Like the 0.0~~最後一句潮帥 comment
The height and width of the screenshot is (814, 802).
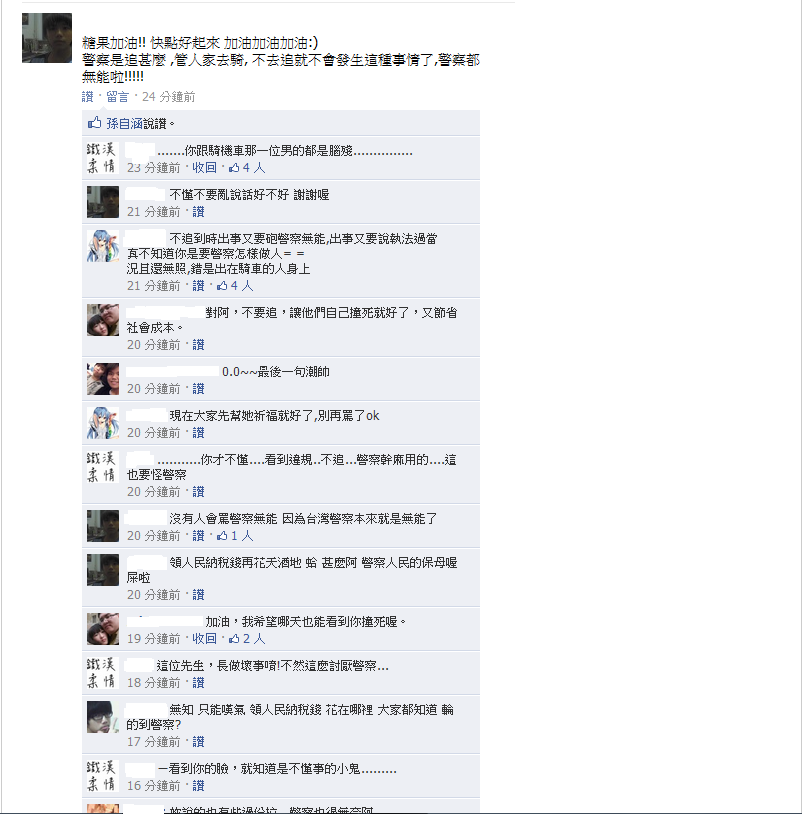pyautogui.click(x=198, y=389)
